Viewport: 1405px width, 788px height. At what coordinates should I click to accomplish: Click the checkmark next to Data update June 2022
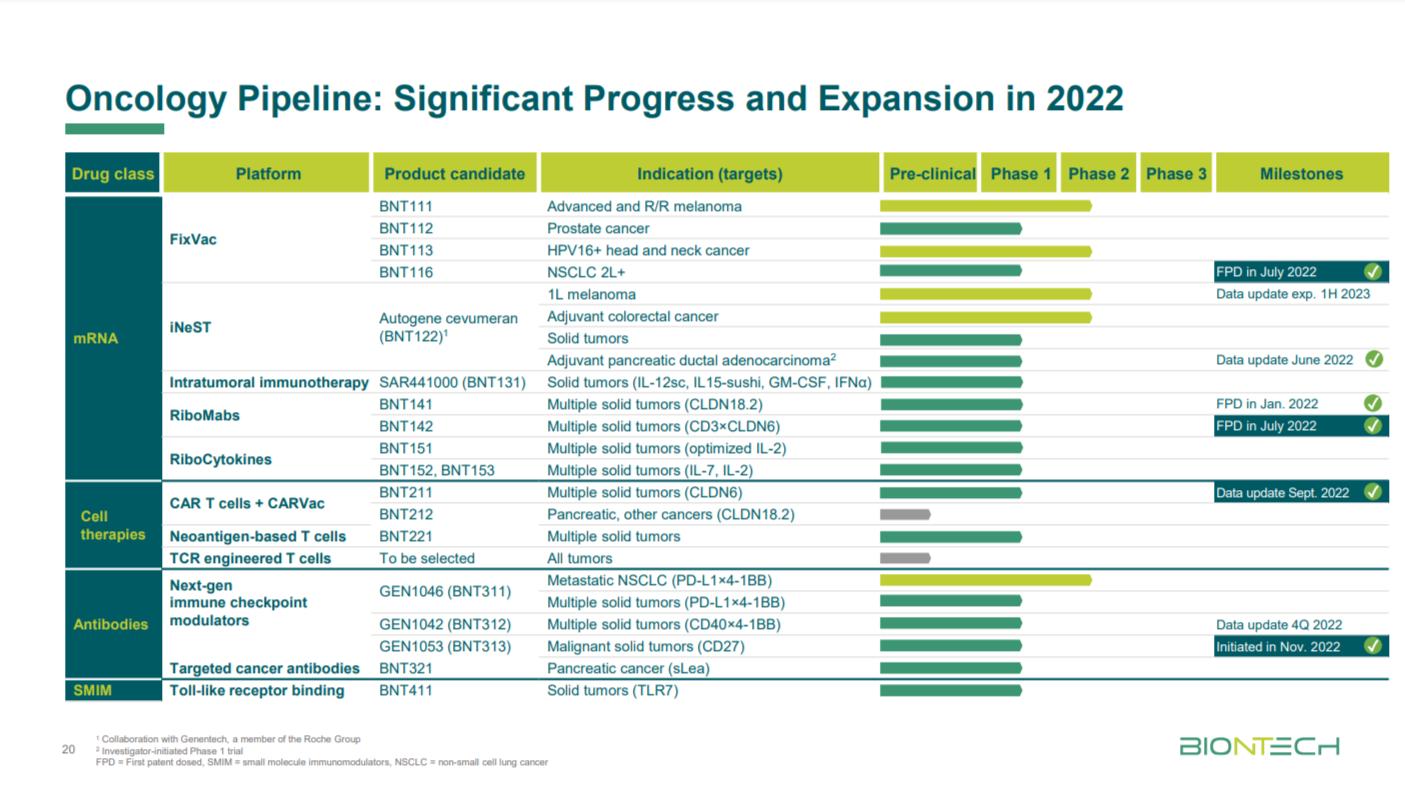pyautogui.click(x=1373, y=359)
